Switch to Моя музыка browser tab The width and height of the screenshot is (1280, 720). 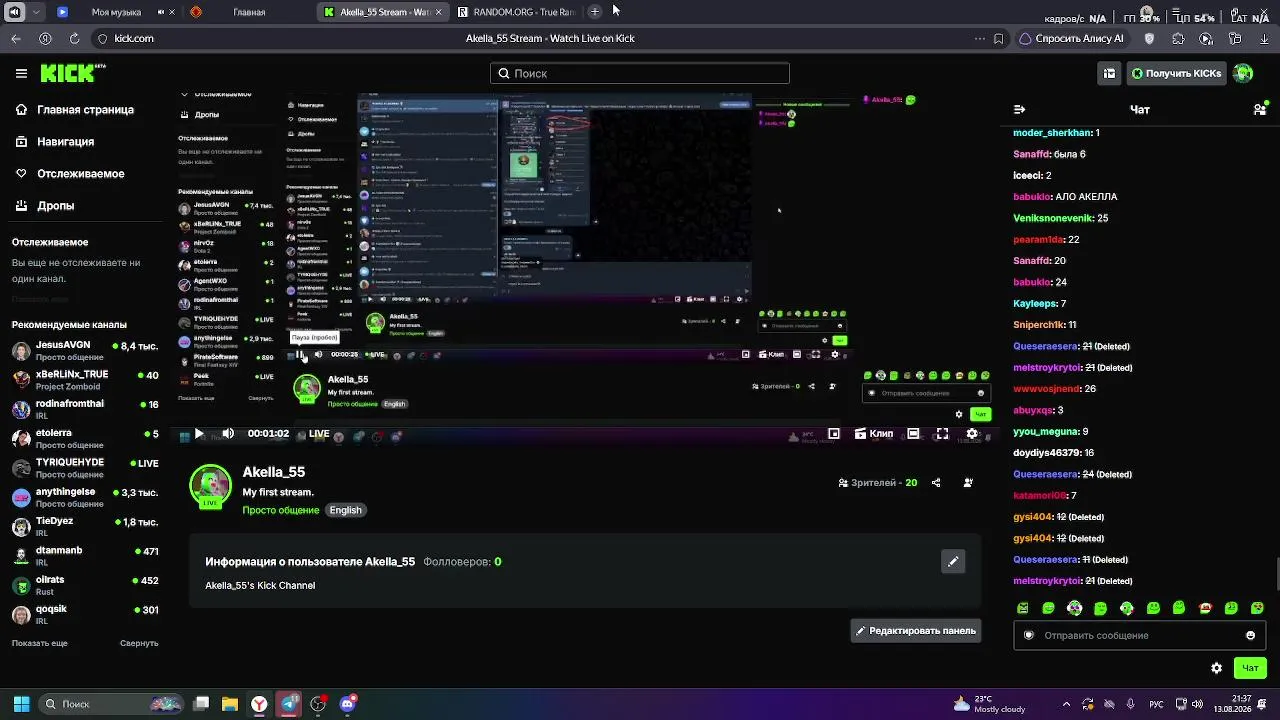click(x=116, y=12)
